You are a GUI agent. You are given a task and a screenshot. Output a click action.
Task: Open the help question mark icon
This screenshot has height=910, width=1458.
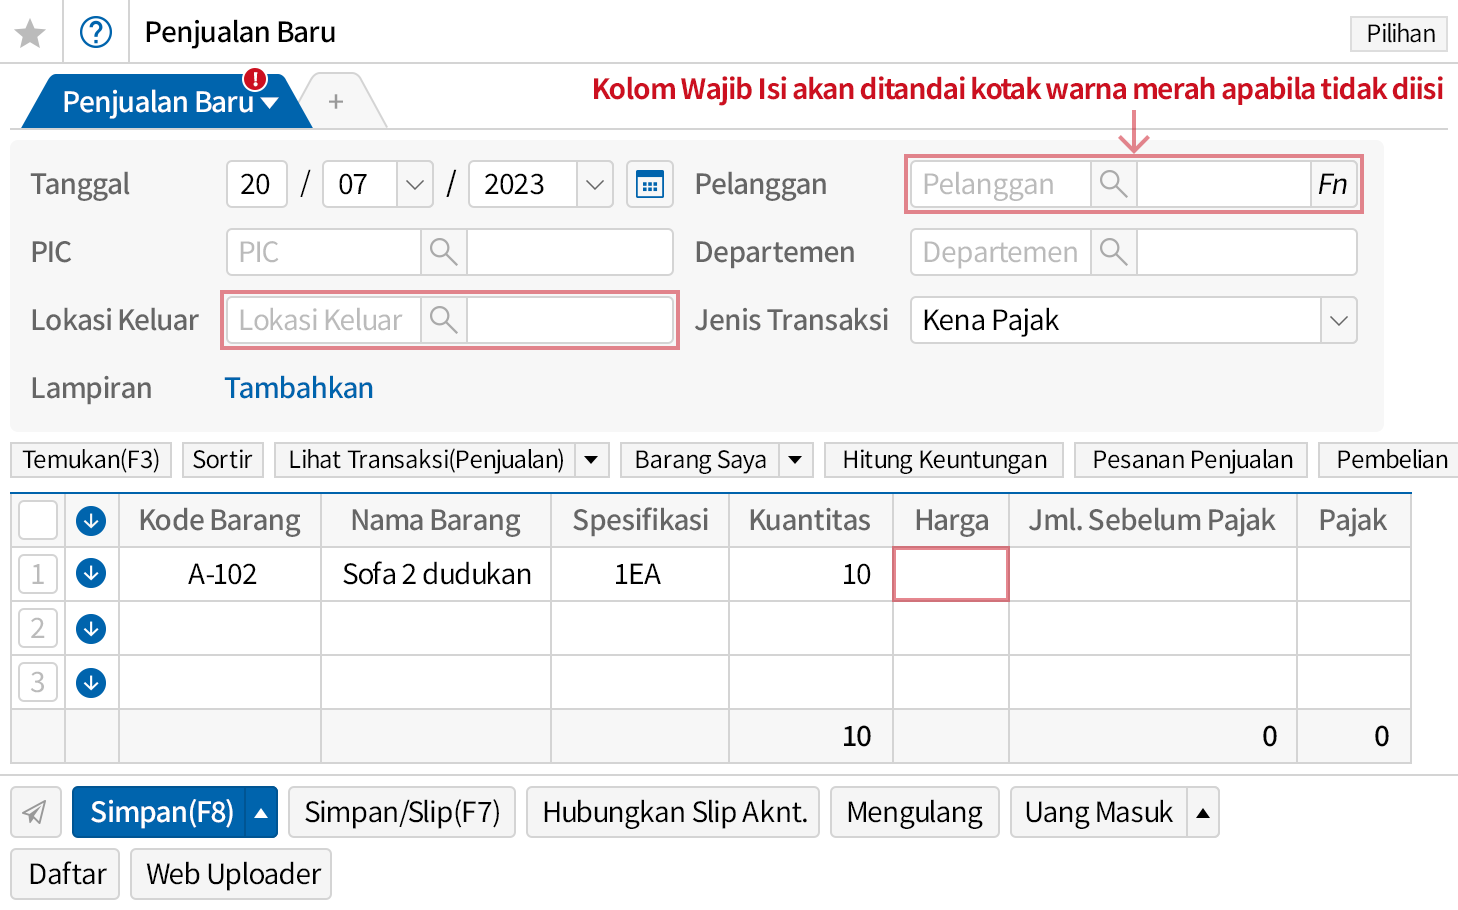click(96, 33)
